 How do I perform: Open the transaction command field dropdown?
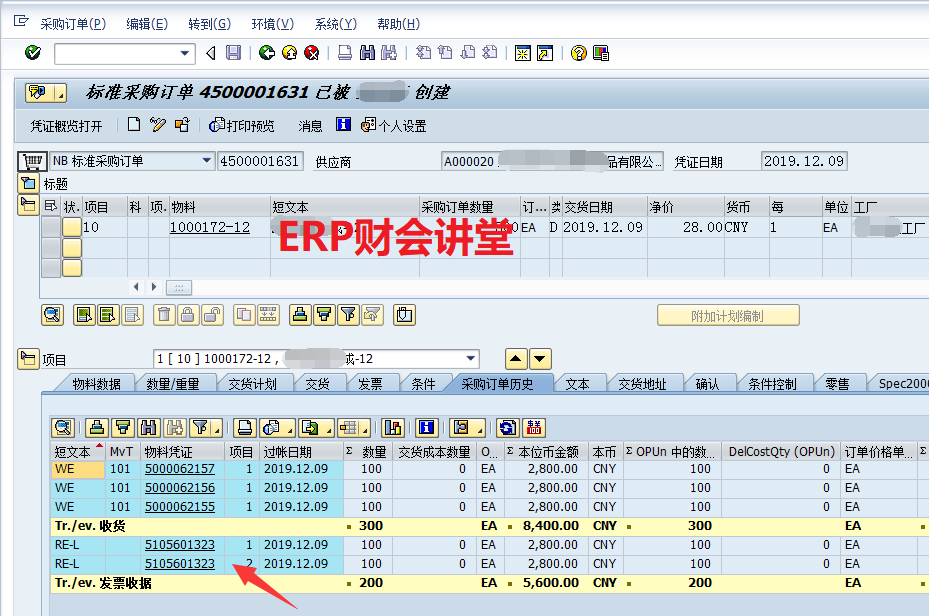point(185,53)
